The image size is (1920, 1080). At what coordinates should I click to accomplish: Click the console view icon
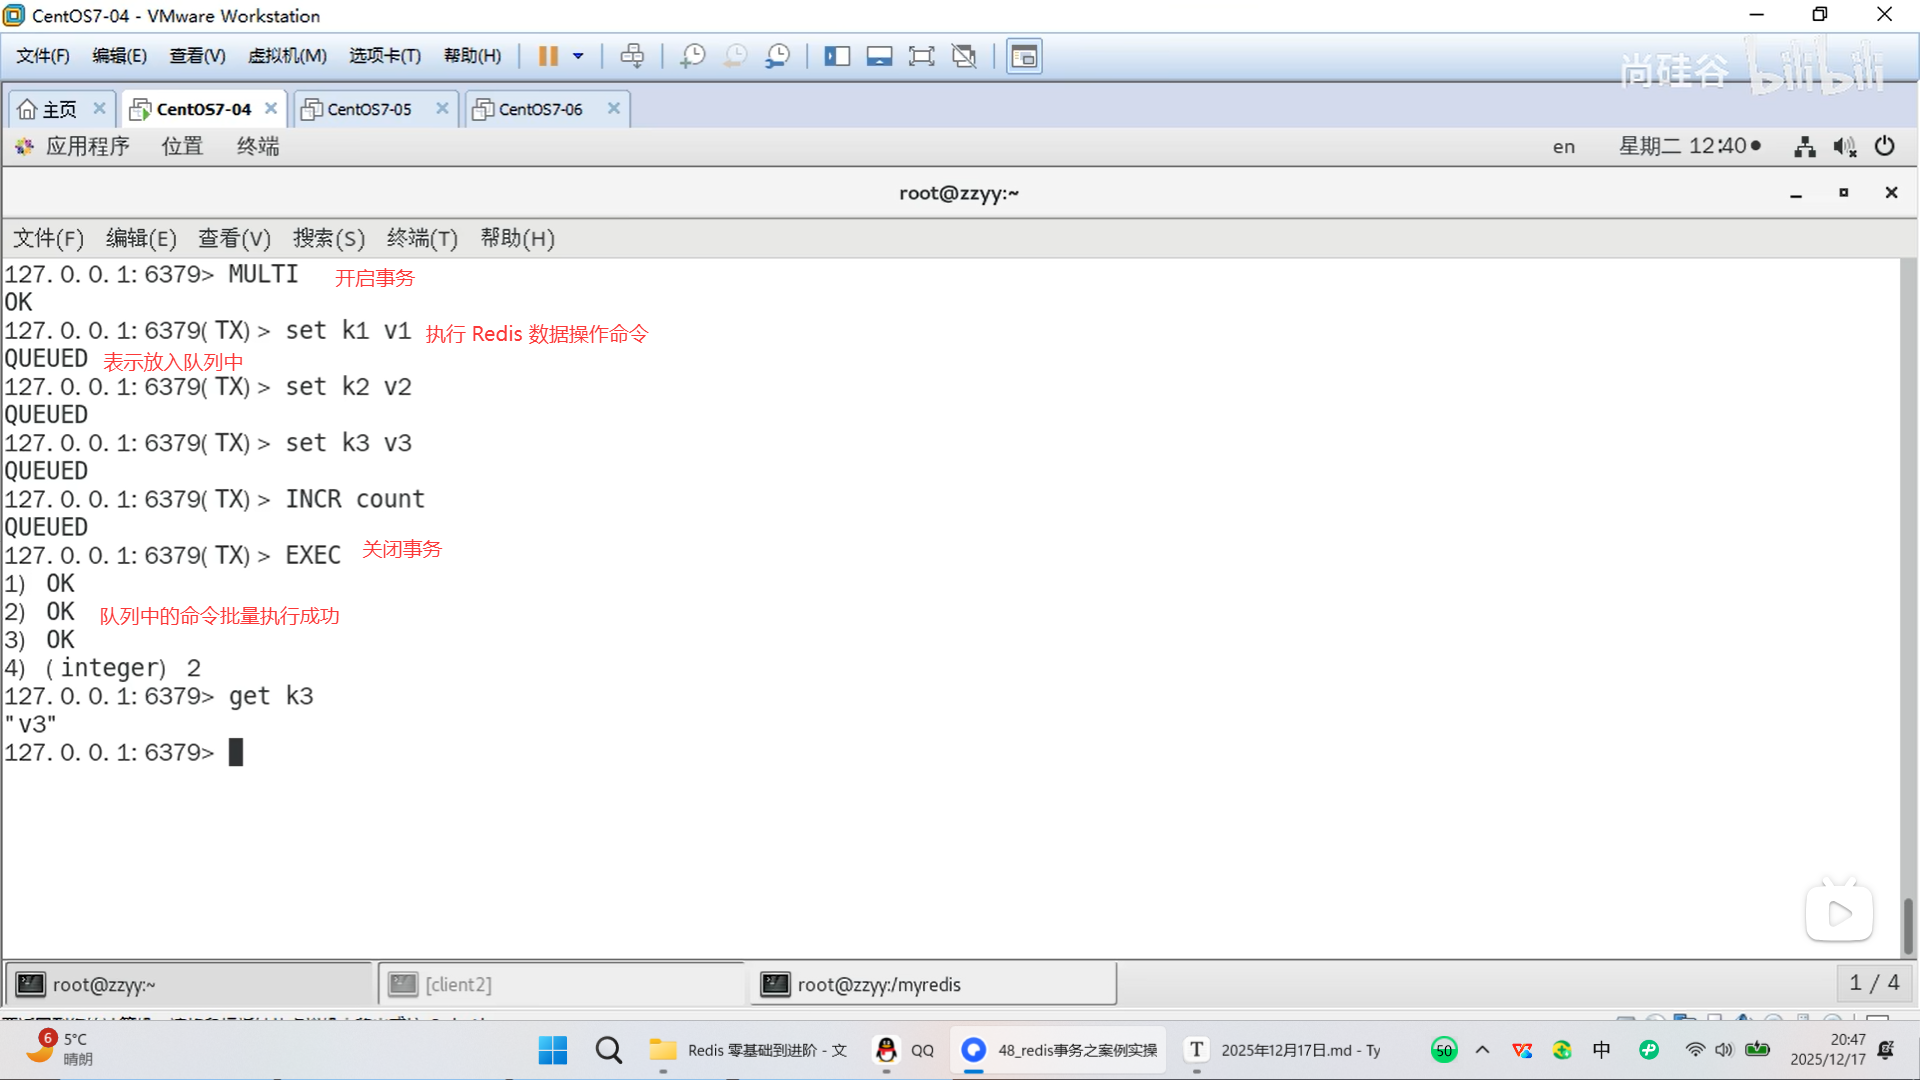pos(1024,56)
